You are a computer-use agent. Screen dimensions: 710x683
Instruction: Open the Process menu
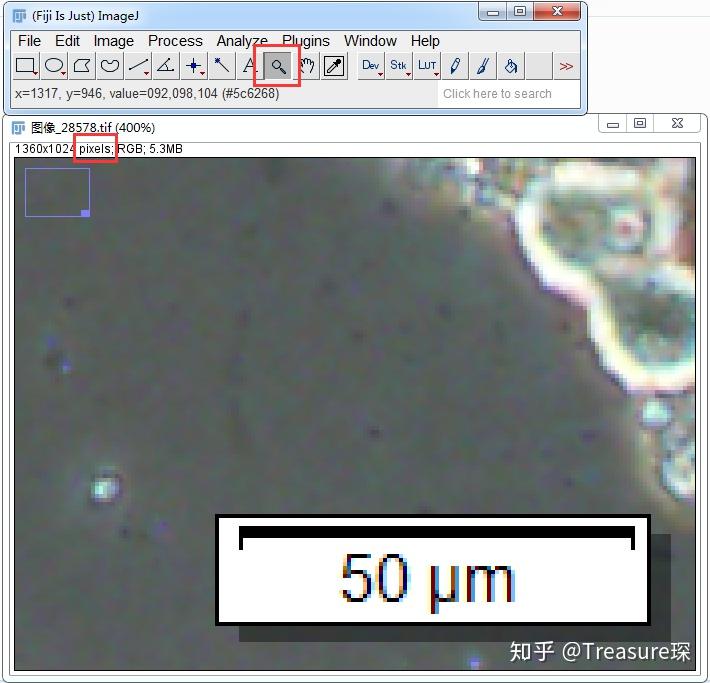click(x=175, y=41)
